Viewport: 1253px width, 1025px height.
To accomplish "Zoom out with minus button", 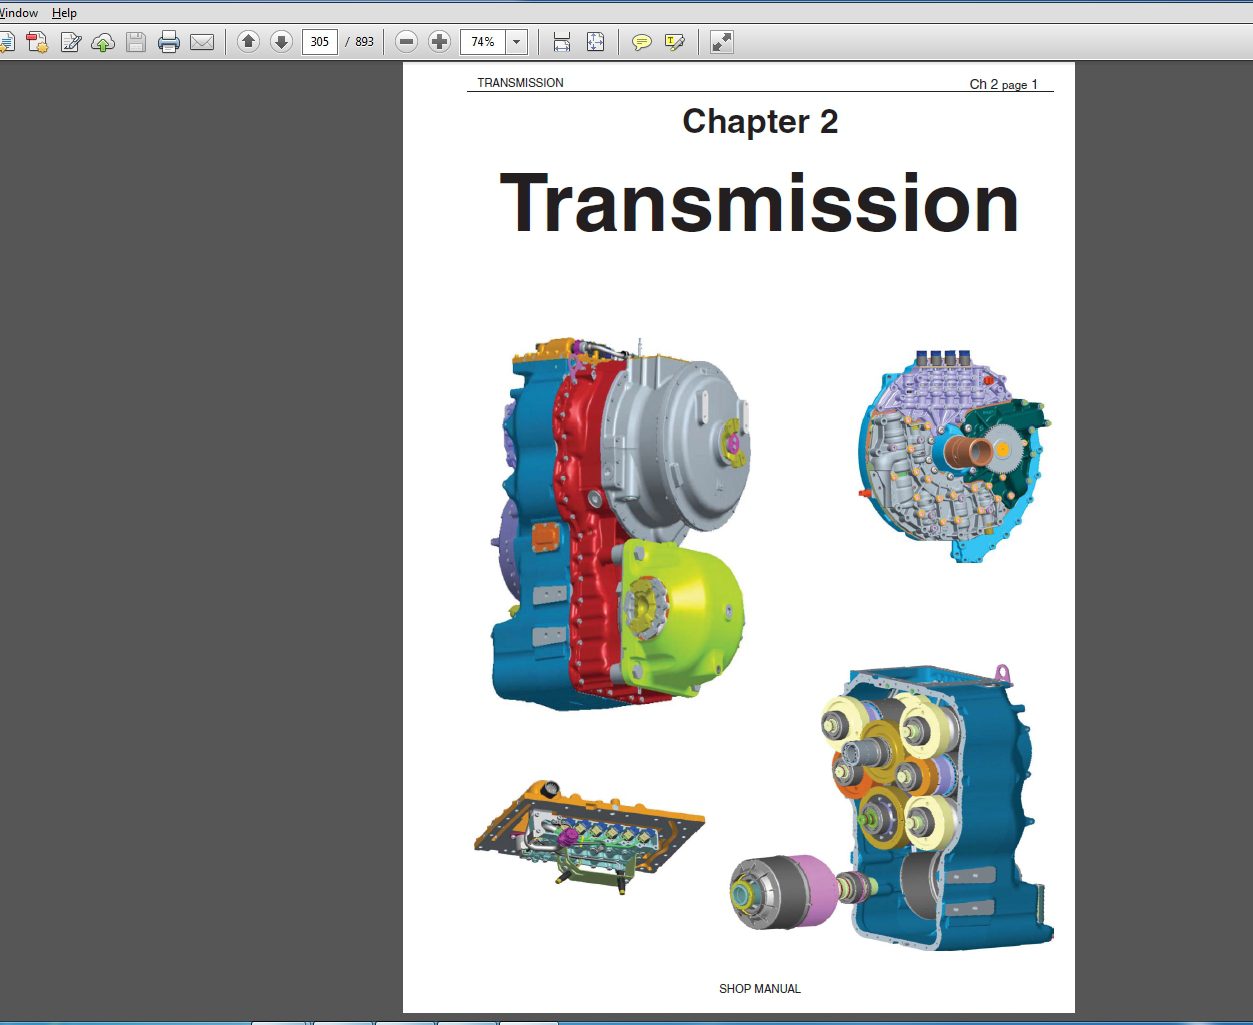I will pyautogui.click(x=406, y=42).
